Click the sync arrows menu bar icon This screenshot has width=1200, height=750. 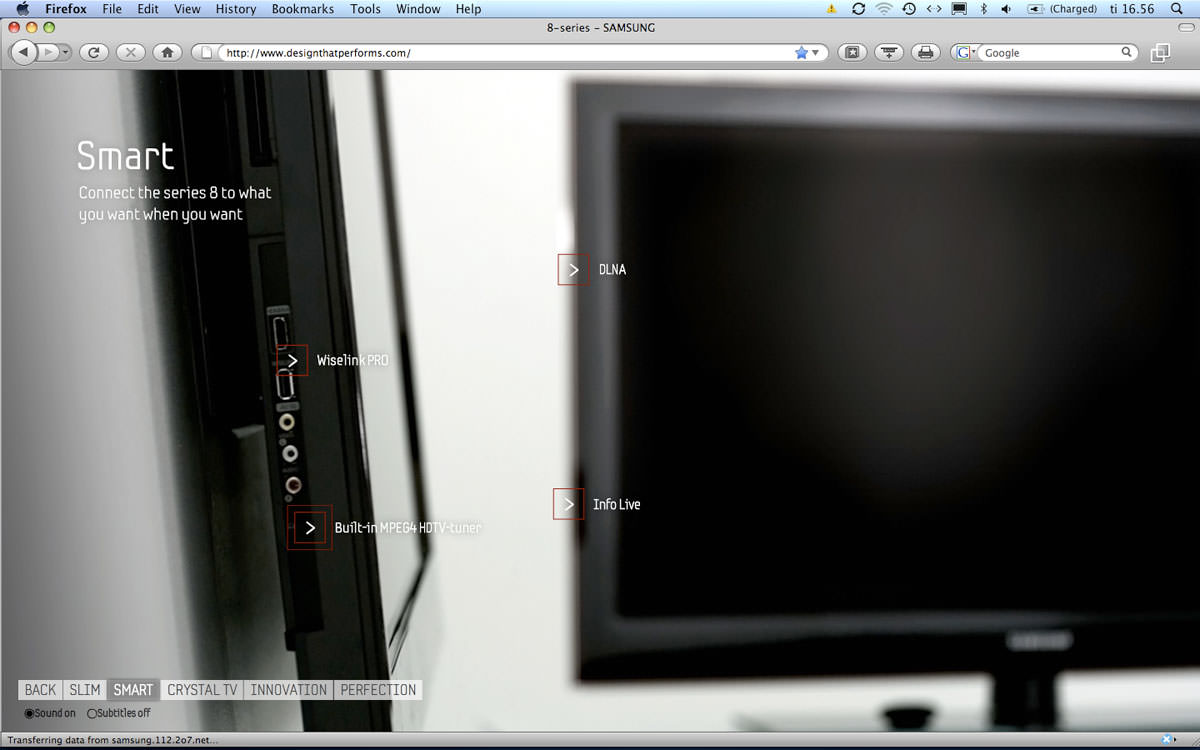pos(858,9)
